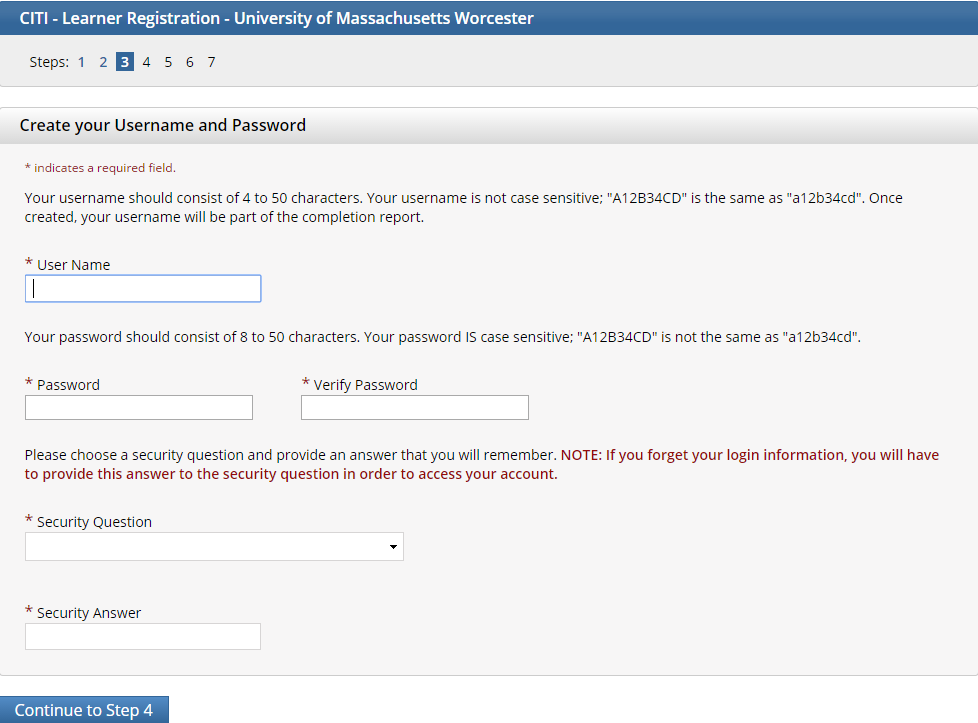
Task: Focus the User Name text box
Action: coord(143,289)
